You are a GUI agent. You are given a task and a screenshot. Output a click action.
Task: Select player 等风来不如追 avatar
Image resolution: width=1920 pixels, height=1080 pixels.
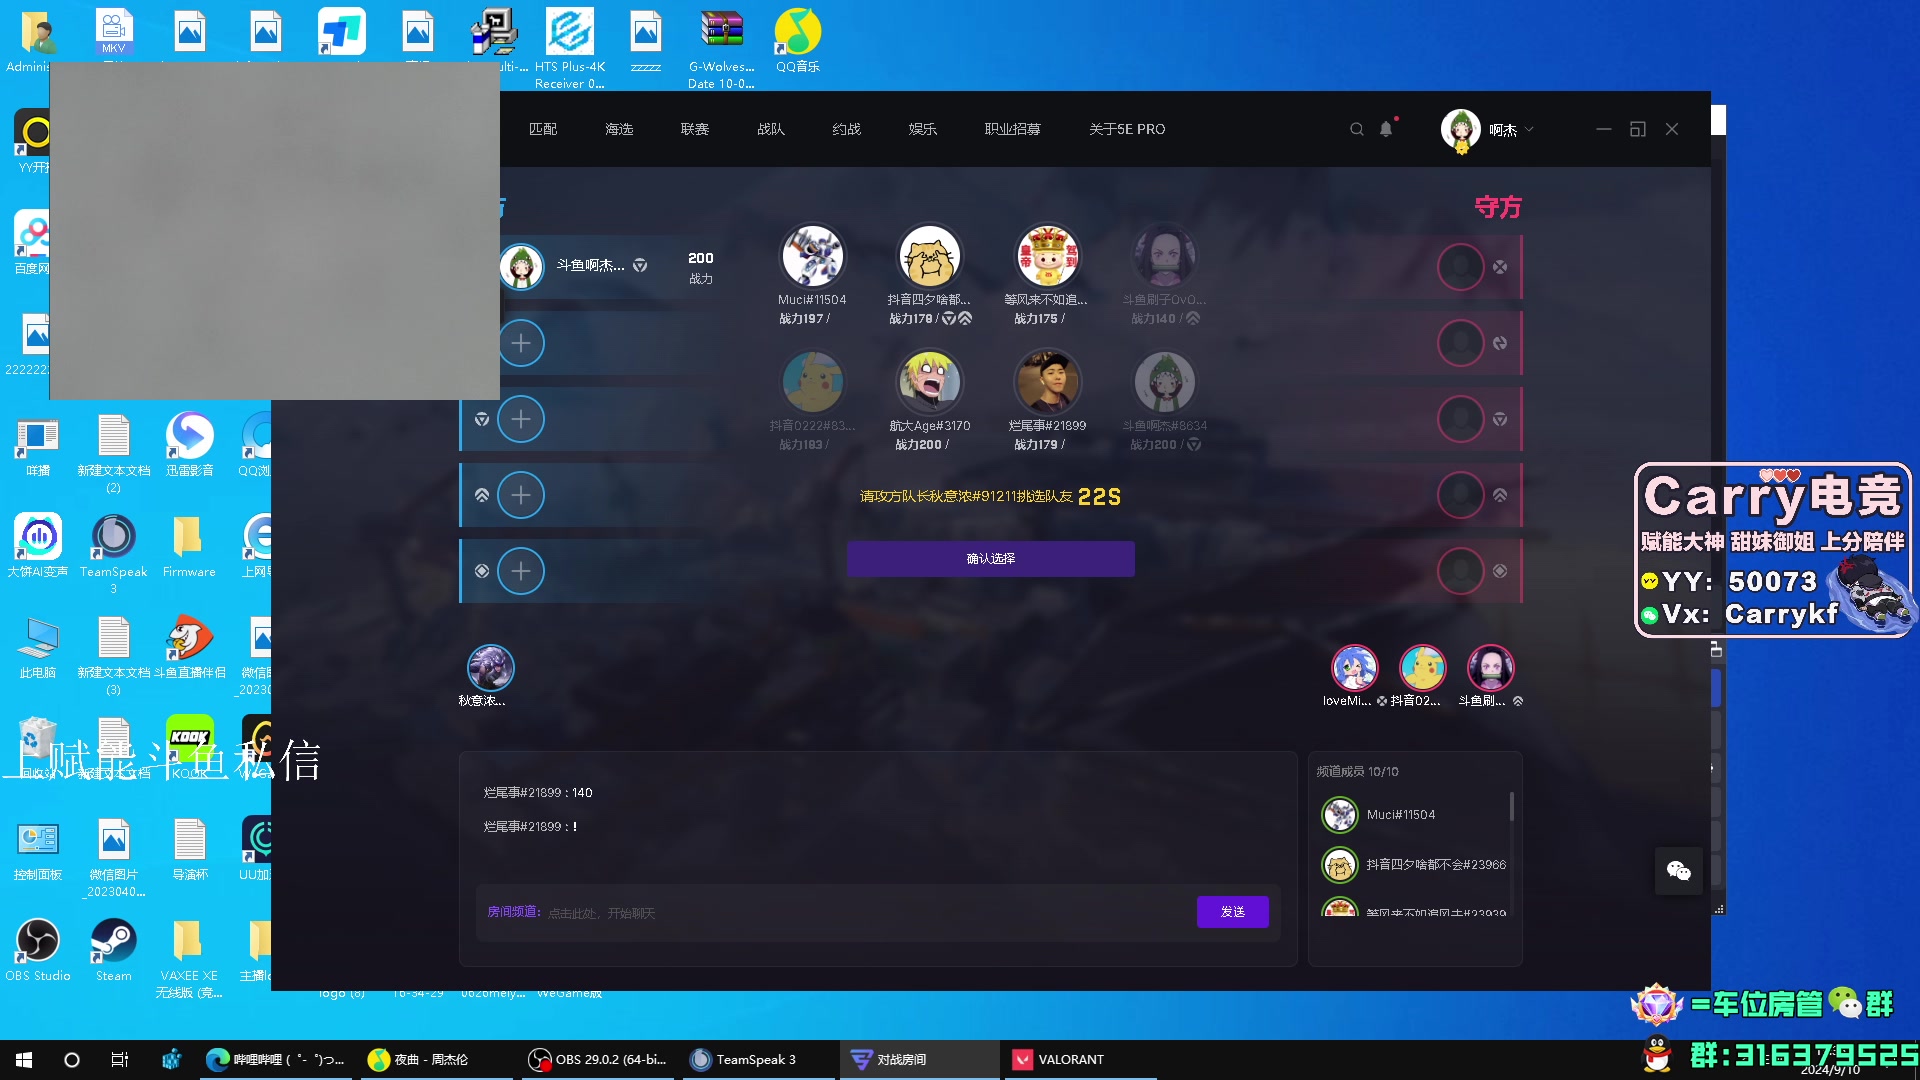coord(1046,256)
